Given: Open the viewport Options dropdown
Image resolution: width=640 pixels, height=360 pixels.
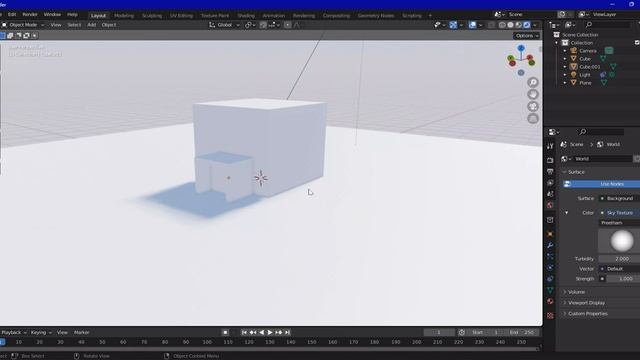Looking at the screenshot, I should click(527, 36).
